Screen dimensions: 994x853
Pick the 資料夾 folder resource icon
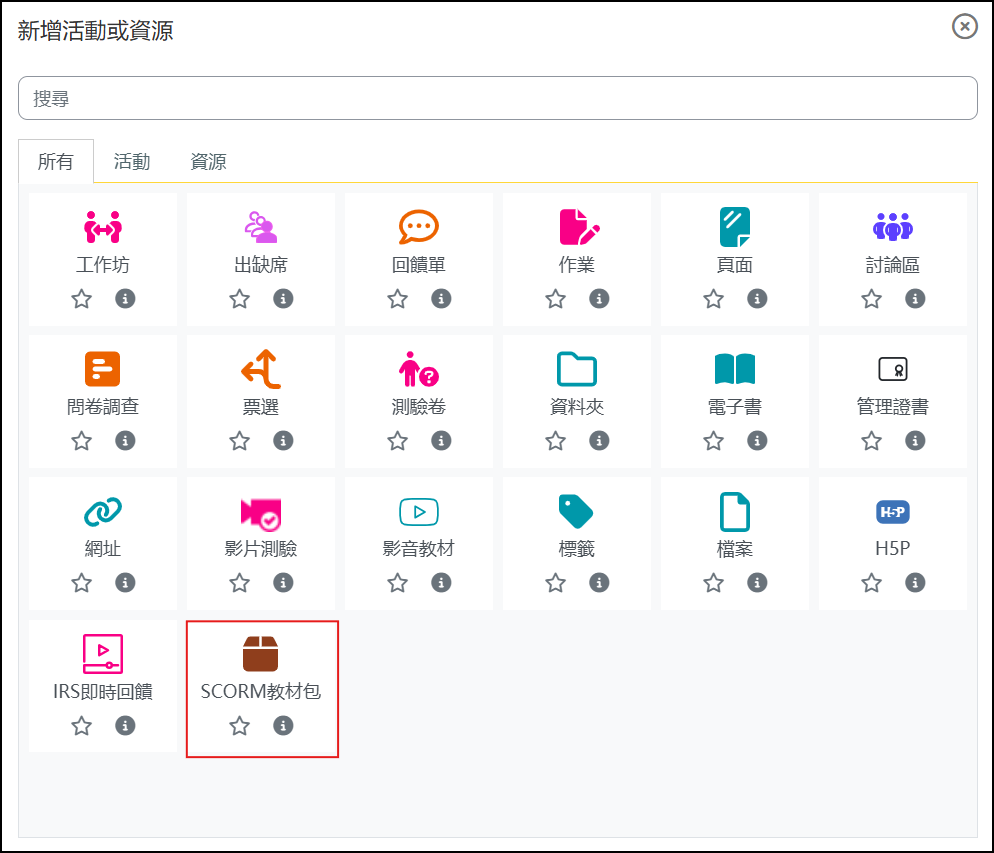click(576, 369)
